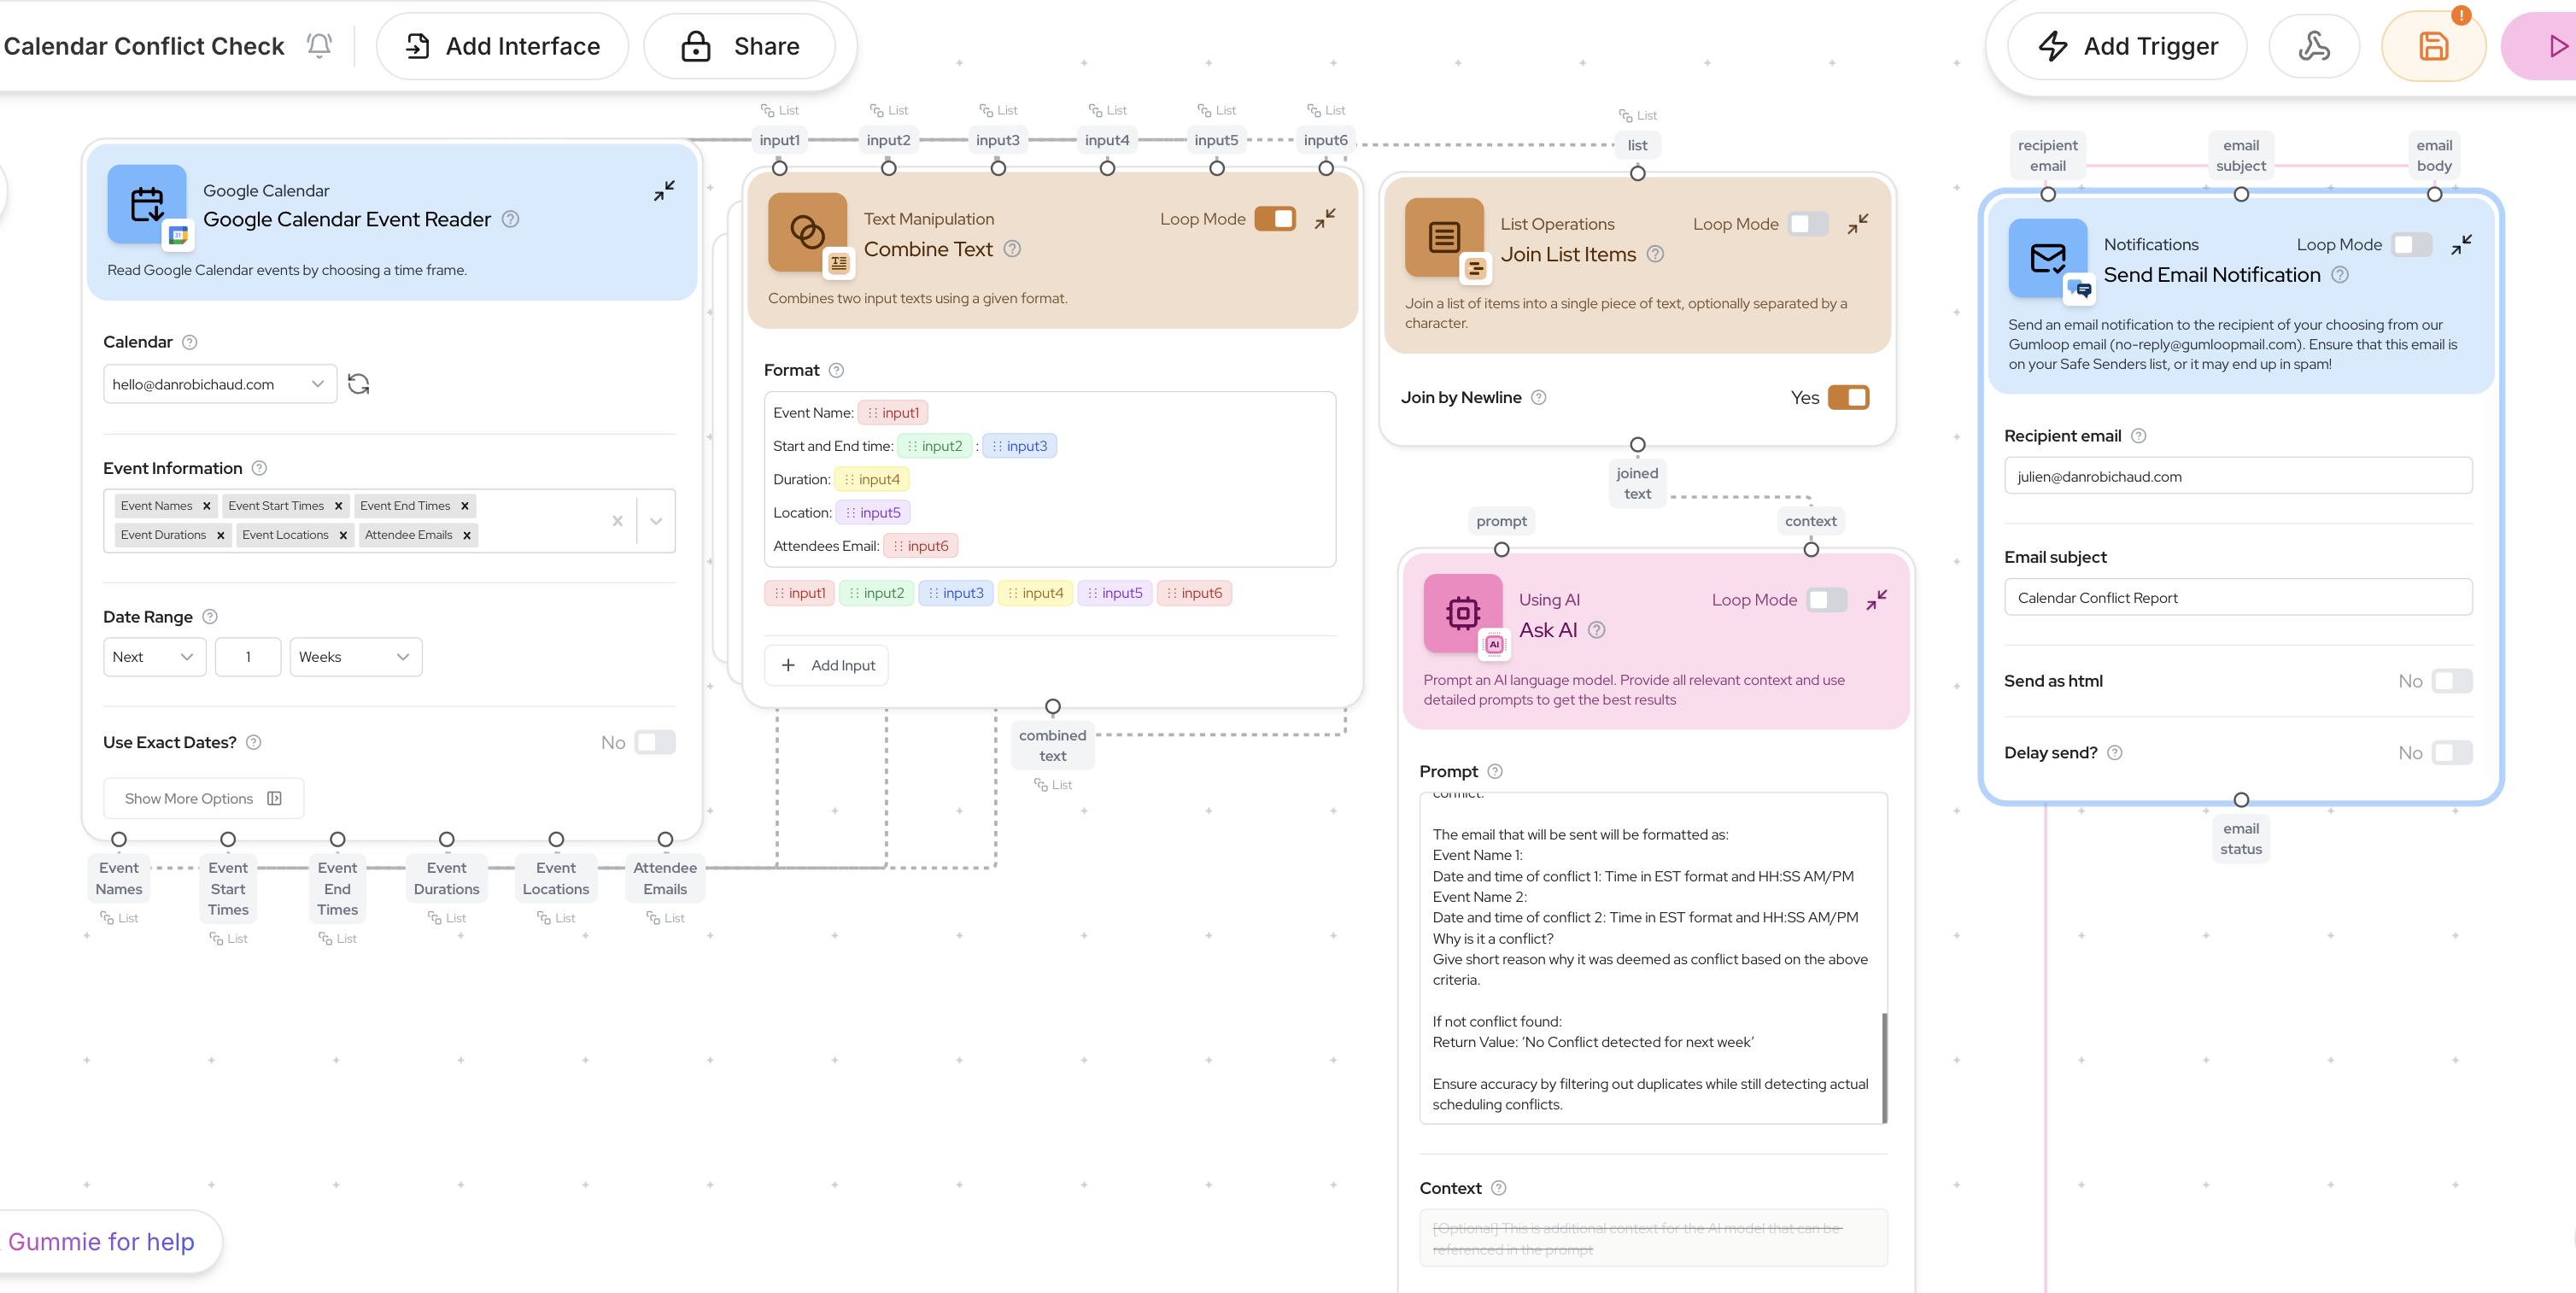The image size is (2576, 1293).
Task: Collapse the Ask AI node
Action: pyautogui.click(x=1876, y=600)
